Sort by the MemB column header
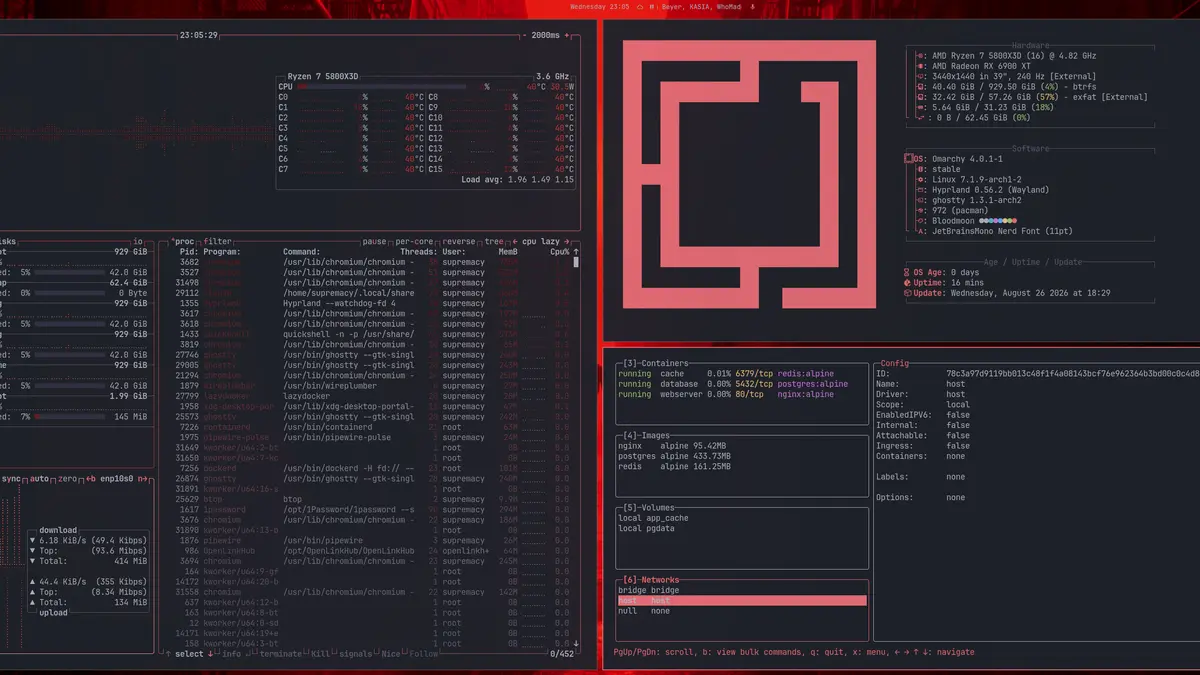Viewport: 1200px width, 675px height. tap(507, 252)
